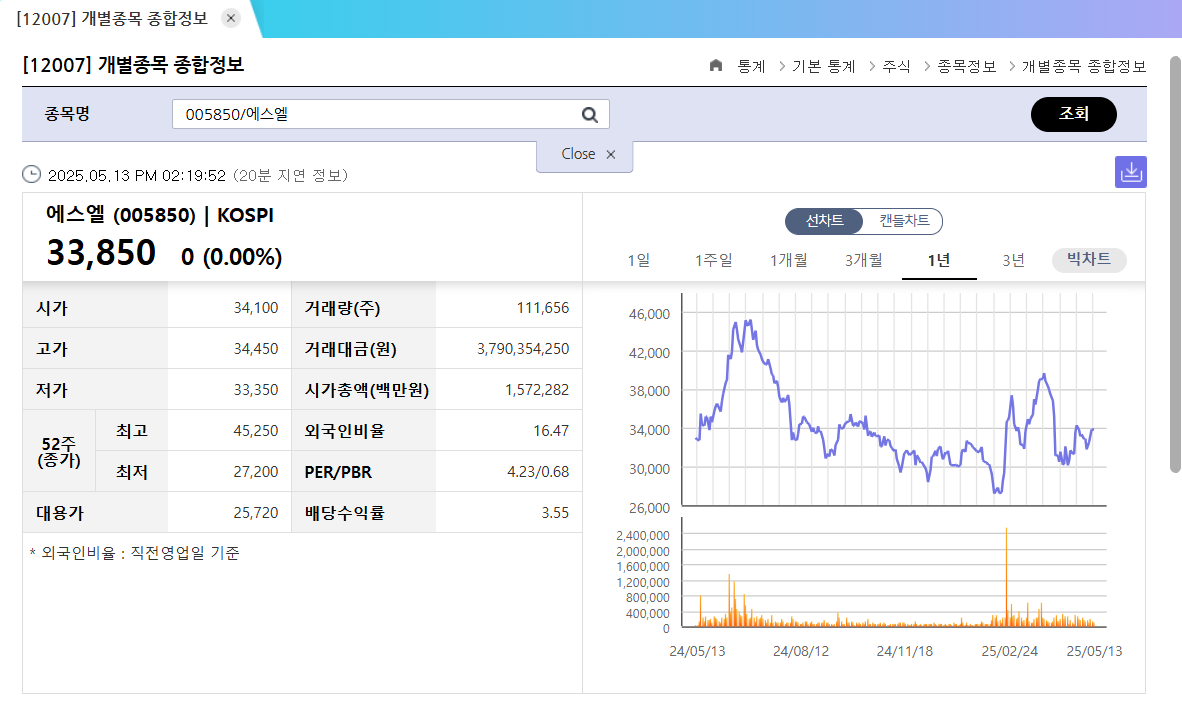Select the 1일 chart period
Screen dimensions: 1182x705
click(640, 259)
